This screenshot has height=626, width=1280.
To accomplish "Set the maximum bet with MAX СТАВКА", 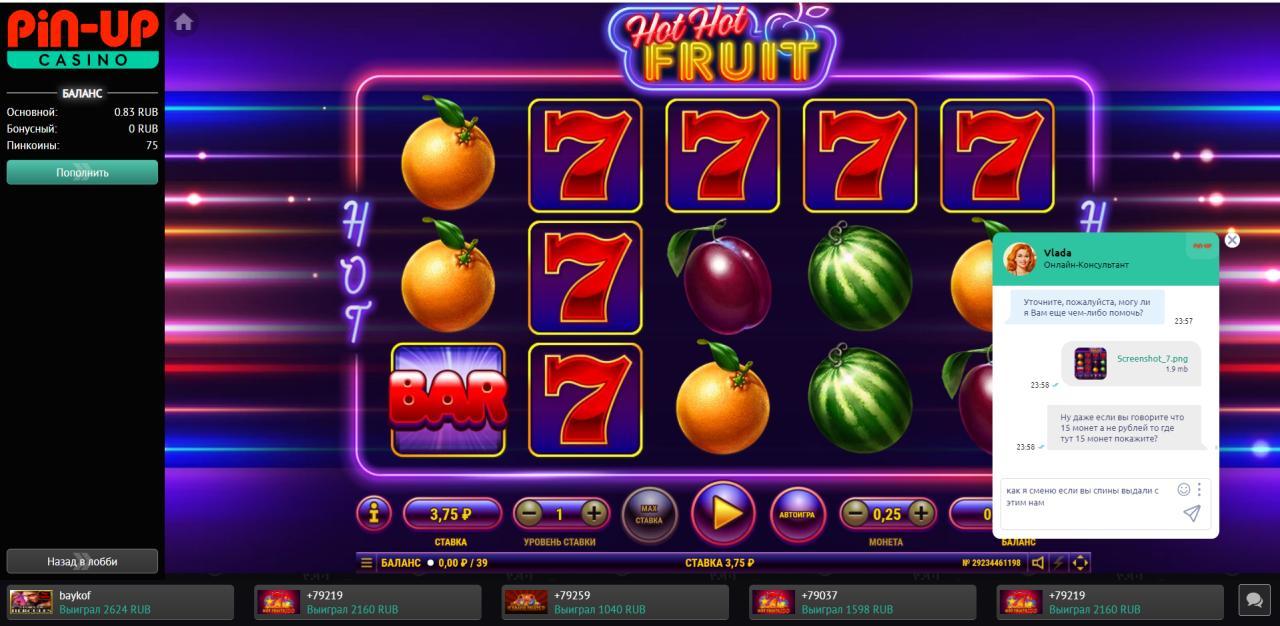I will [649, 515].
